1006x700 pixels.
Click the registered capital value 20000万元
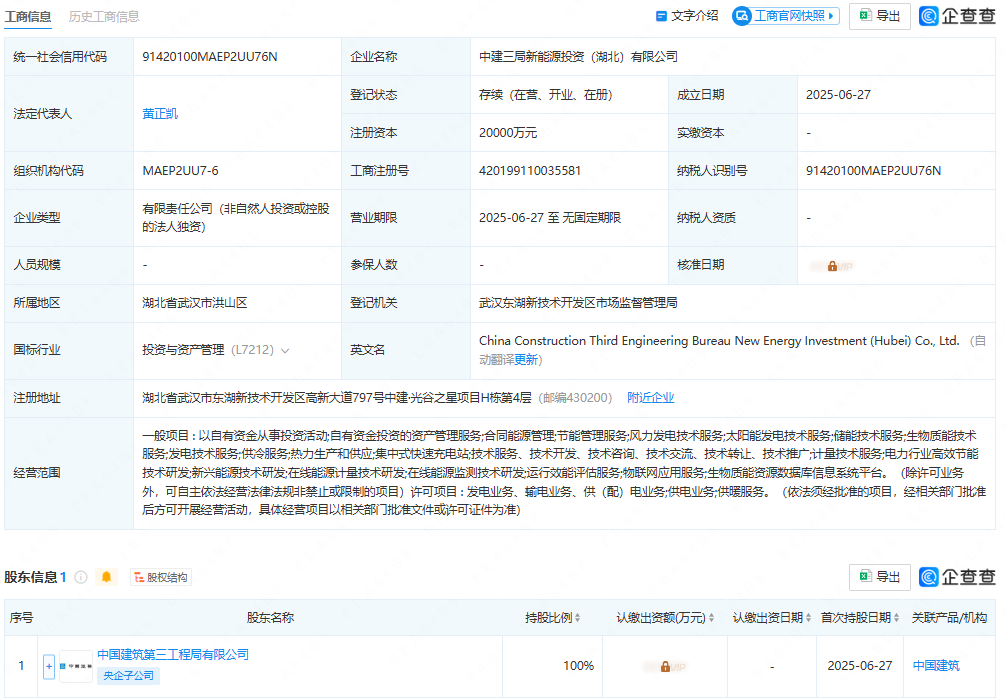tap(508, 133)
